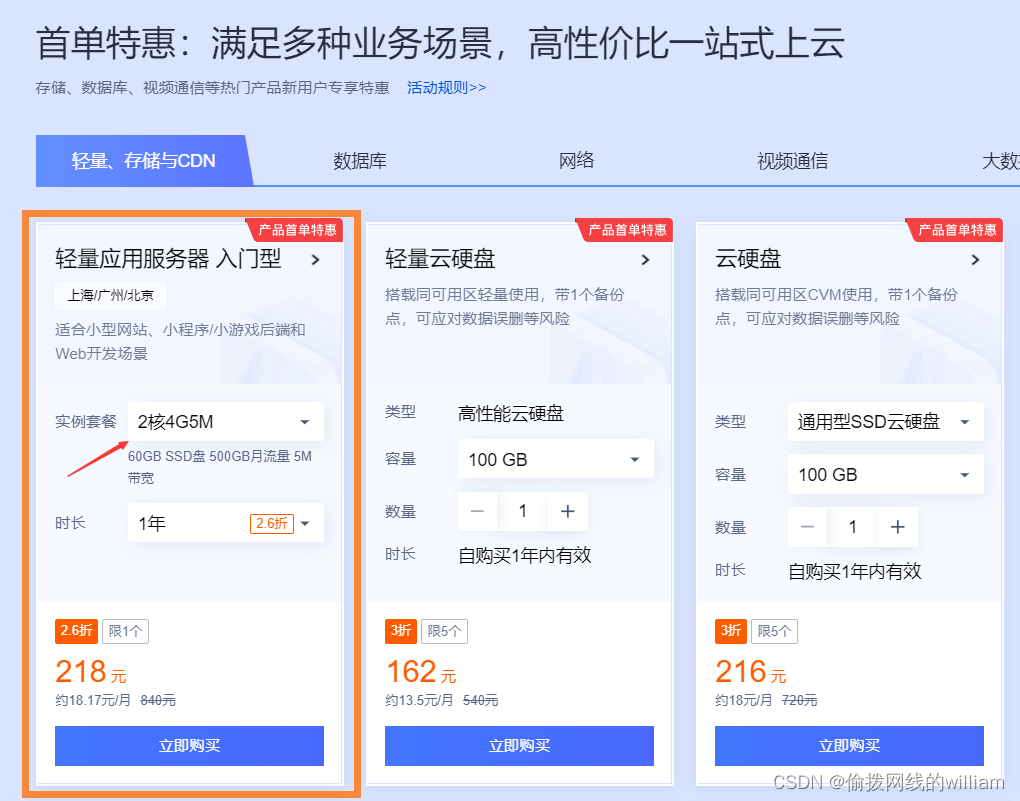
Task: Open the partially visible 大数据 tab
Action: coord(1000,161)
